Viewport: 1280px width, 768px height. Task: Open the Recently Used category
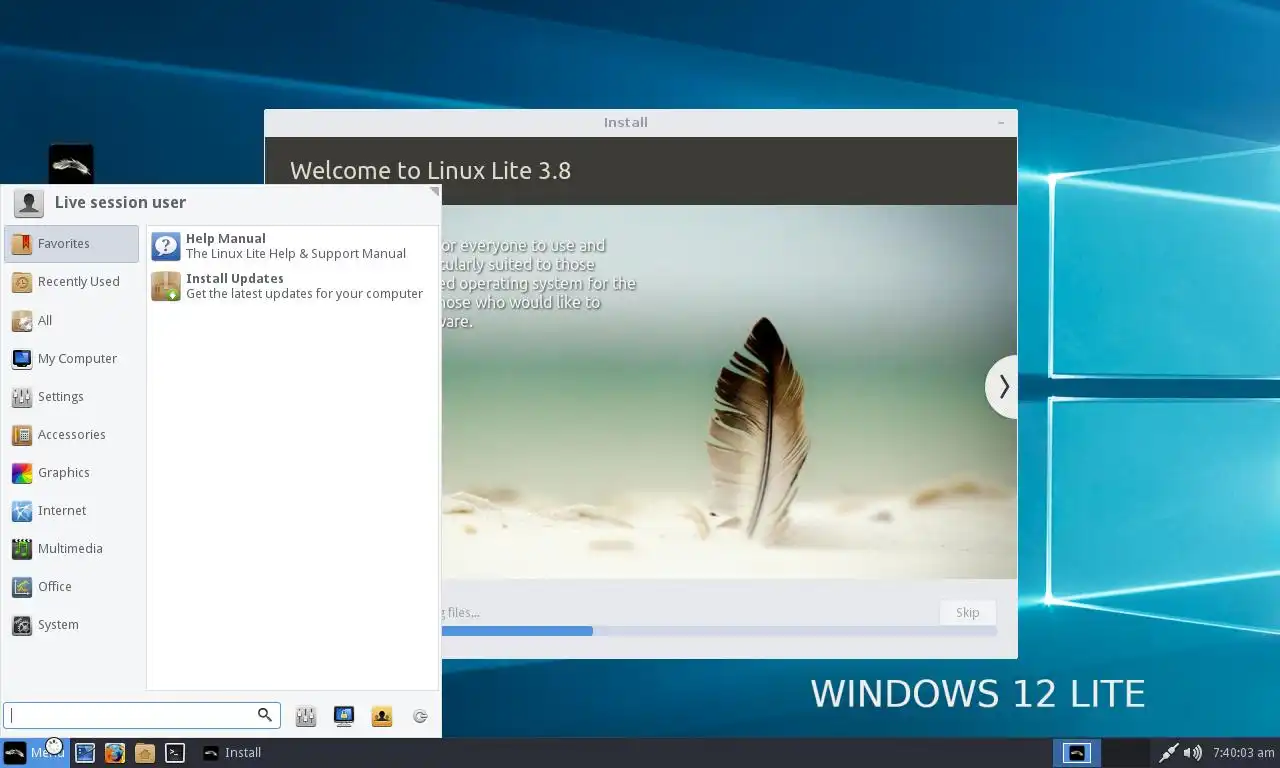point(72,282)
